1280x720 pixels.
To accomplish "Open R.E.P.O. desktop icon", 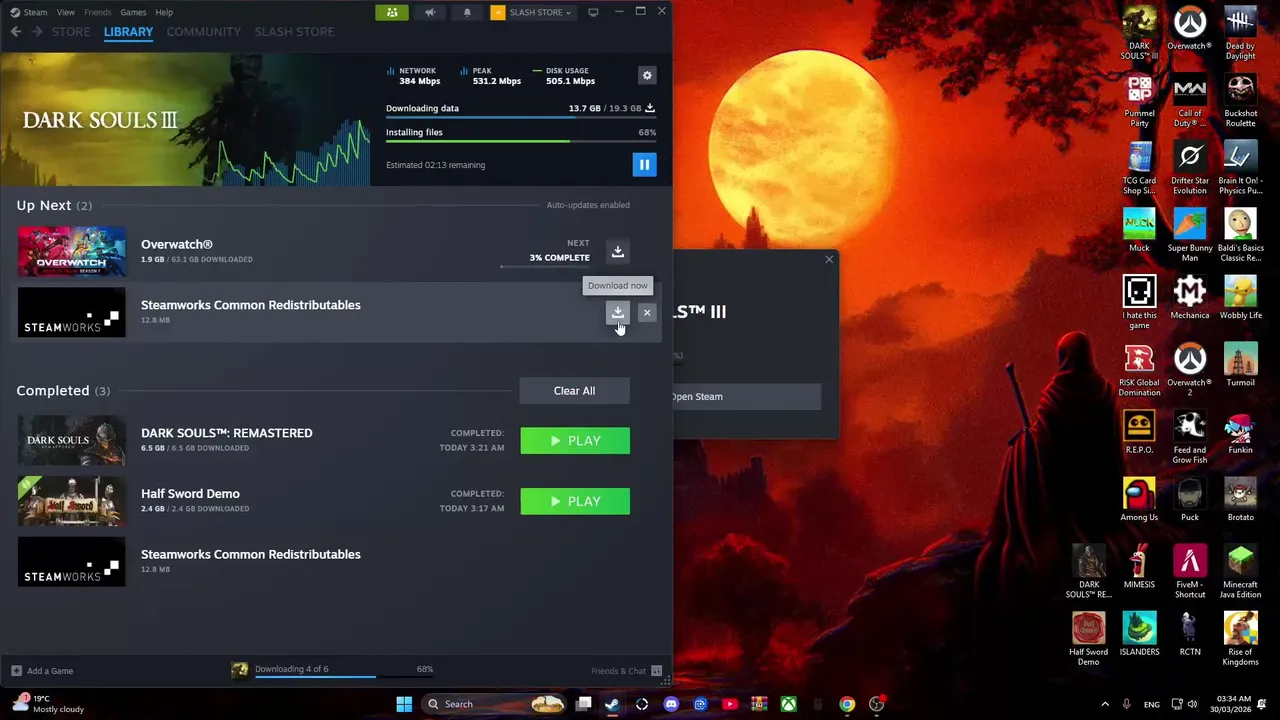I will [1139, 431].
